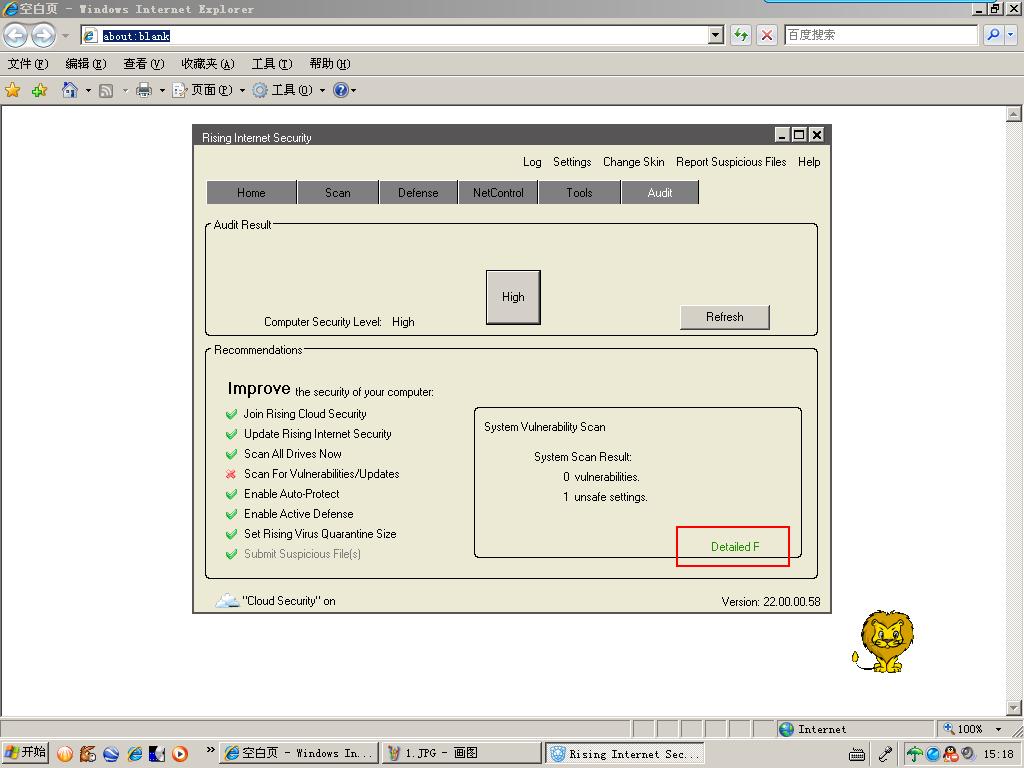Switch to the Home tab in Rising
The width and height of the screenshot is (1024, 768).
(x=251, y=193)
